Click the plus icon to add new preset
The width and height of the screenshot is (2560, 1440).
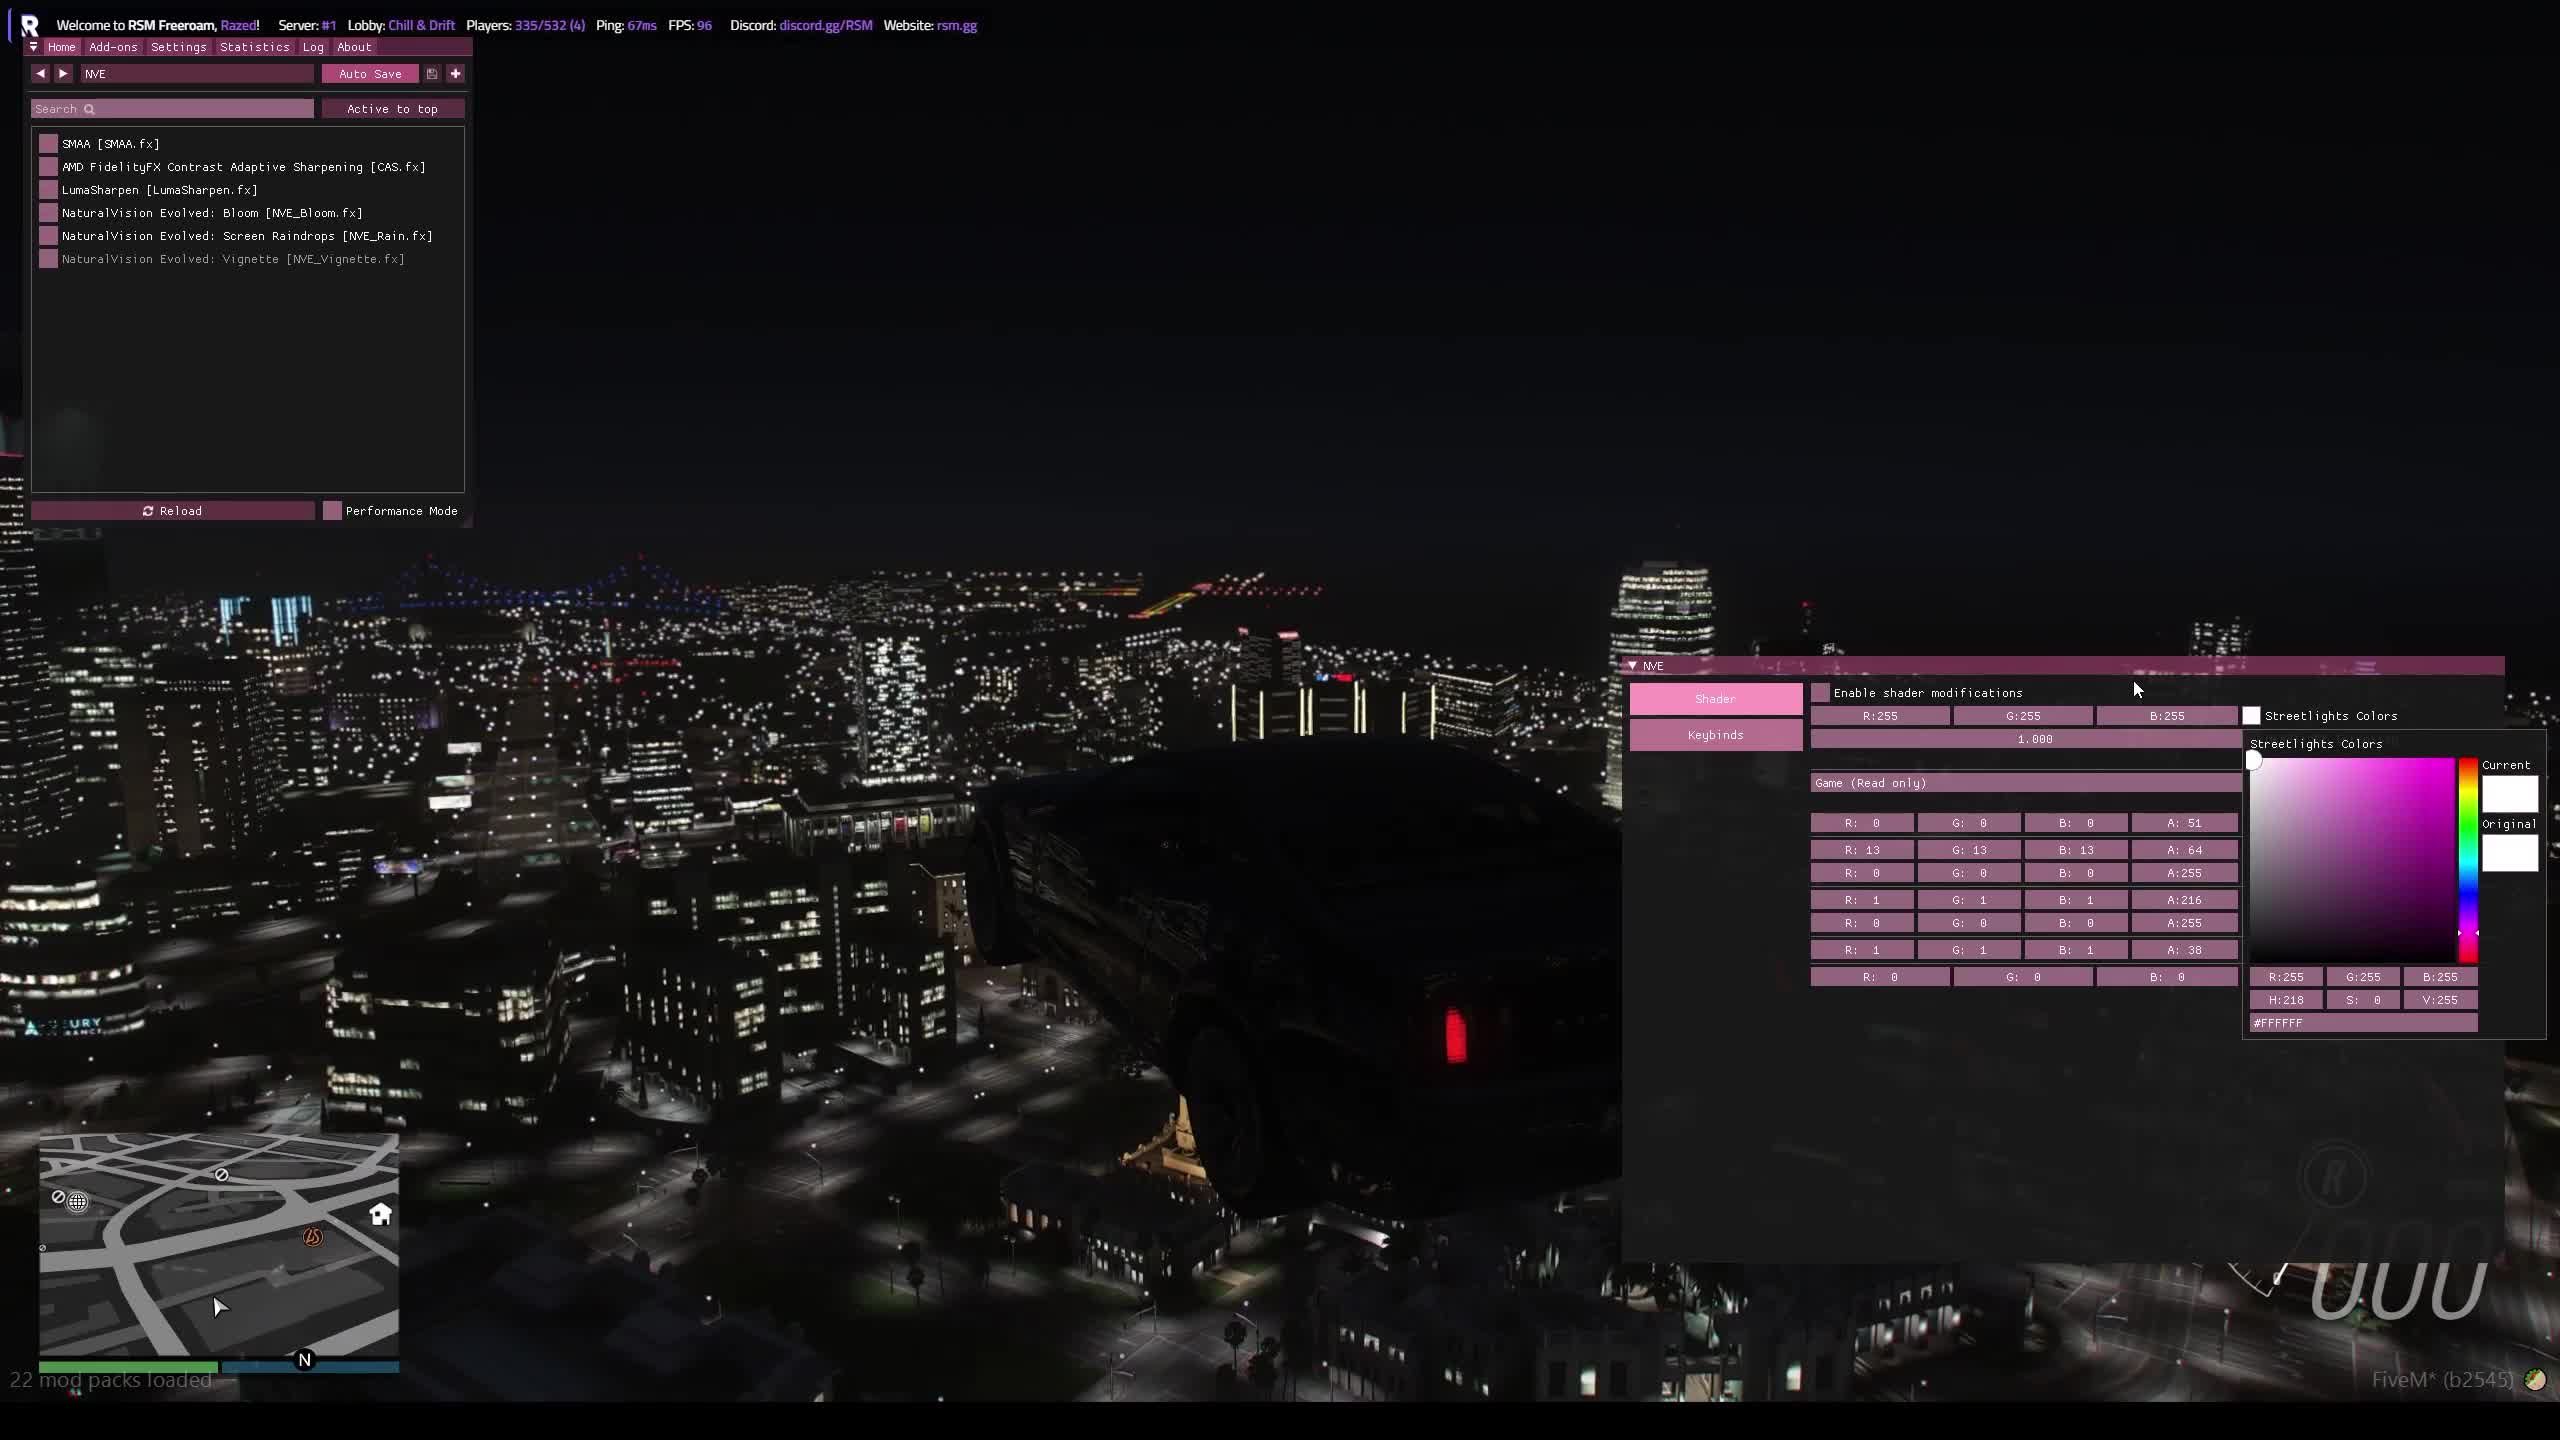456,73
